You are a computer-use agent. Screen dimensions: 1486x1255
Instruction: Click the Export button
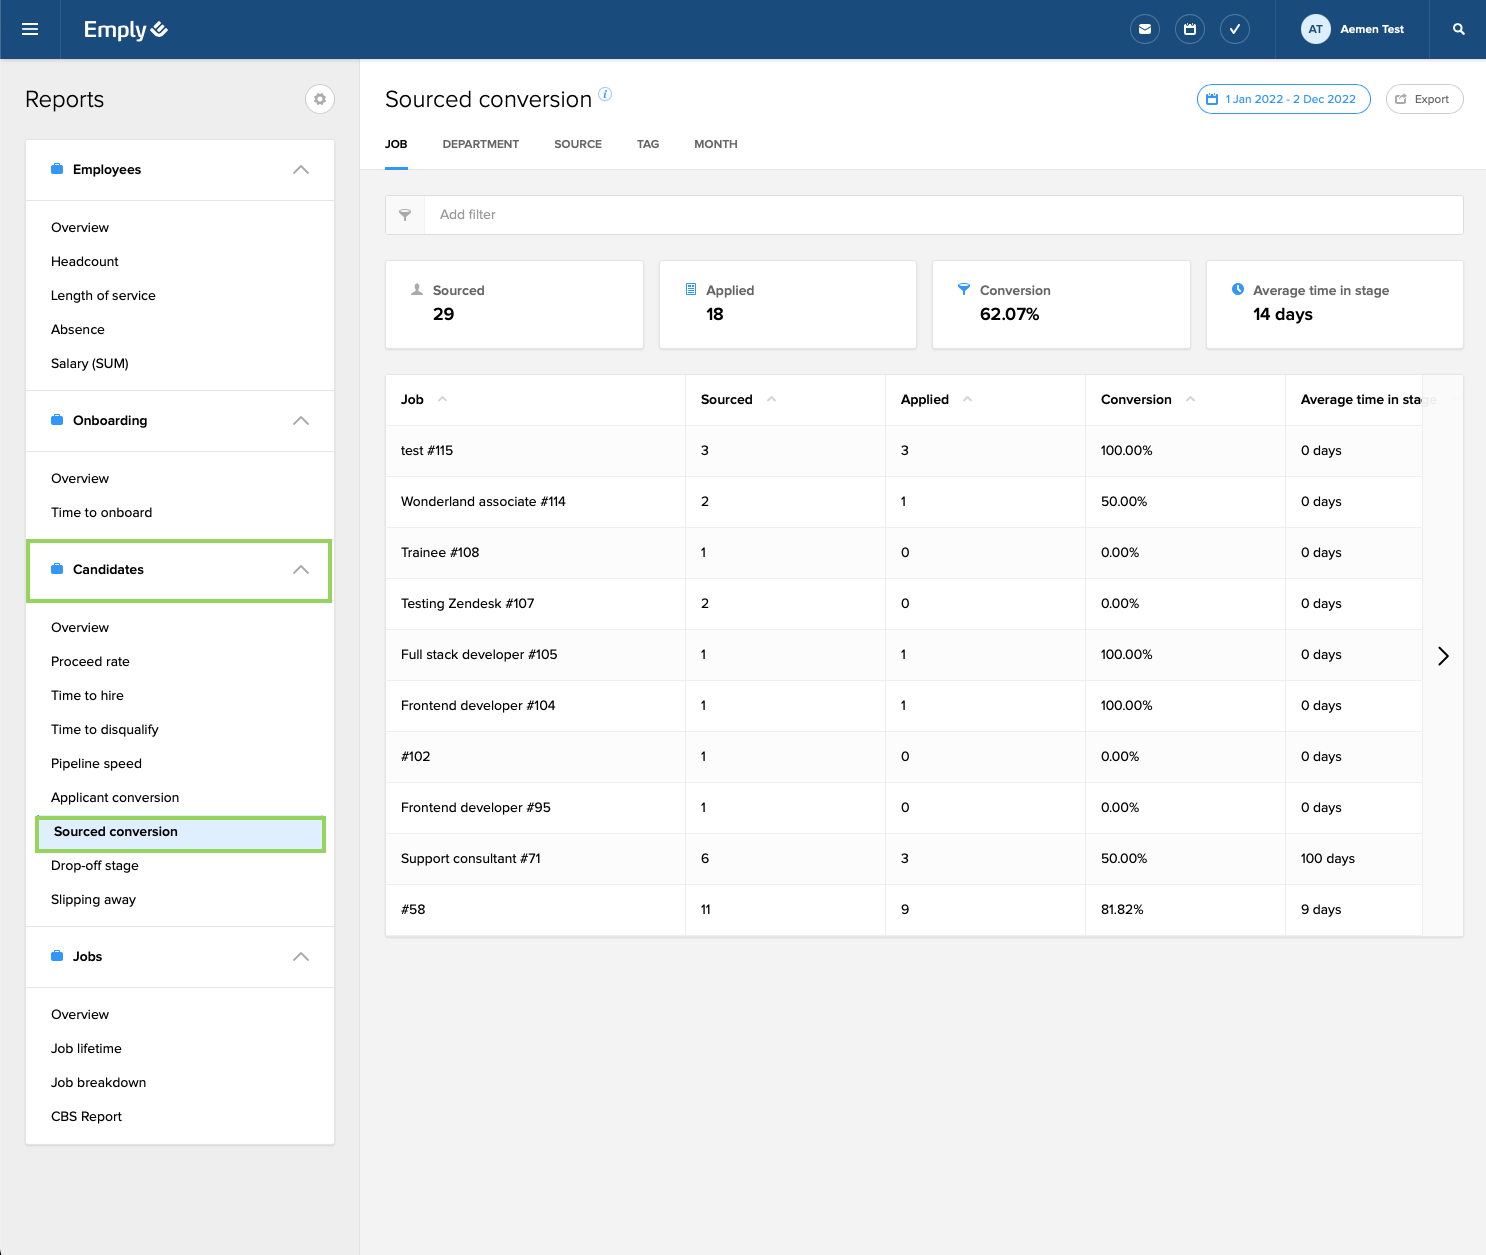[x=1423, y=99]
